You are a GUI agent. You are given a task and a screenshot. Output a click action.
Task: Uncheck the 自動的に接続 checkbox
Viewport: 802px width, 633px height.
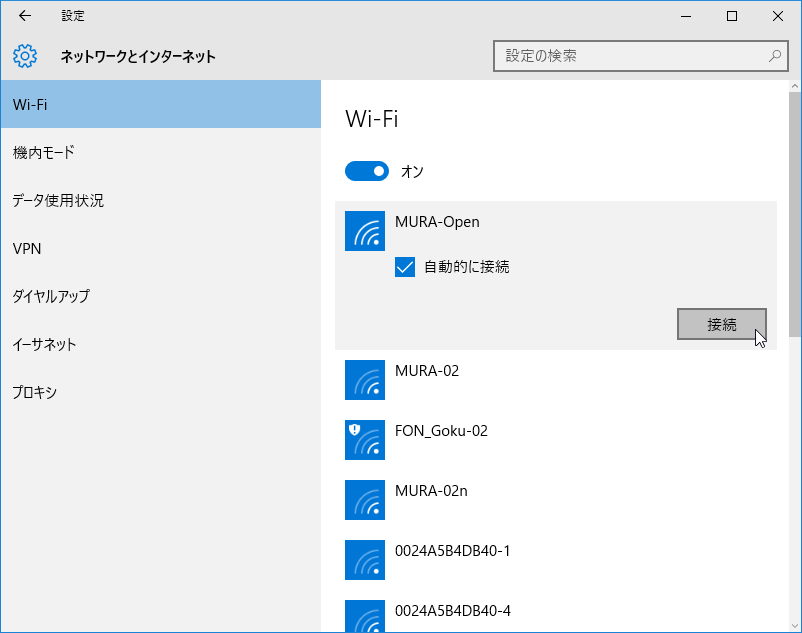(405, 267)
